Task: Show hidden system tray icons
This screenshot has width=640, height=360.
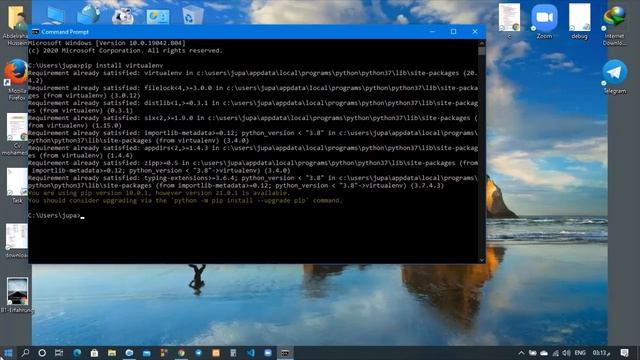Action: point(521,353)
